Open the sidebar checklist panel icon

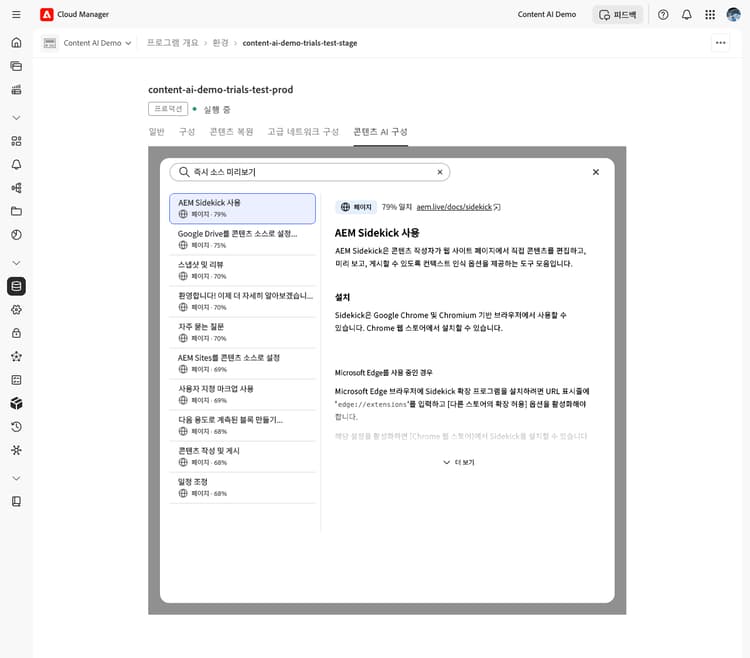point(16,380)
